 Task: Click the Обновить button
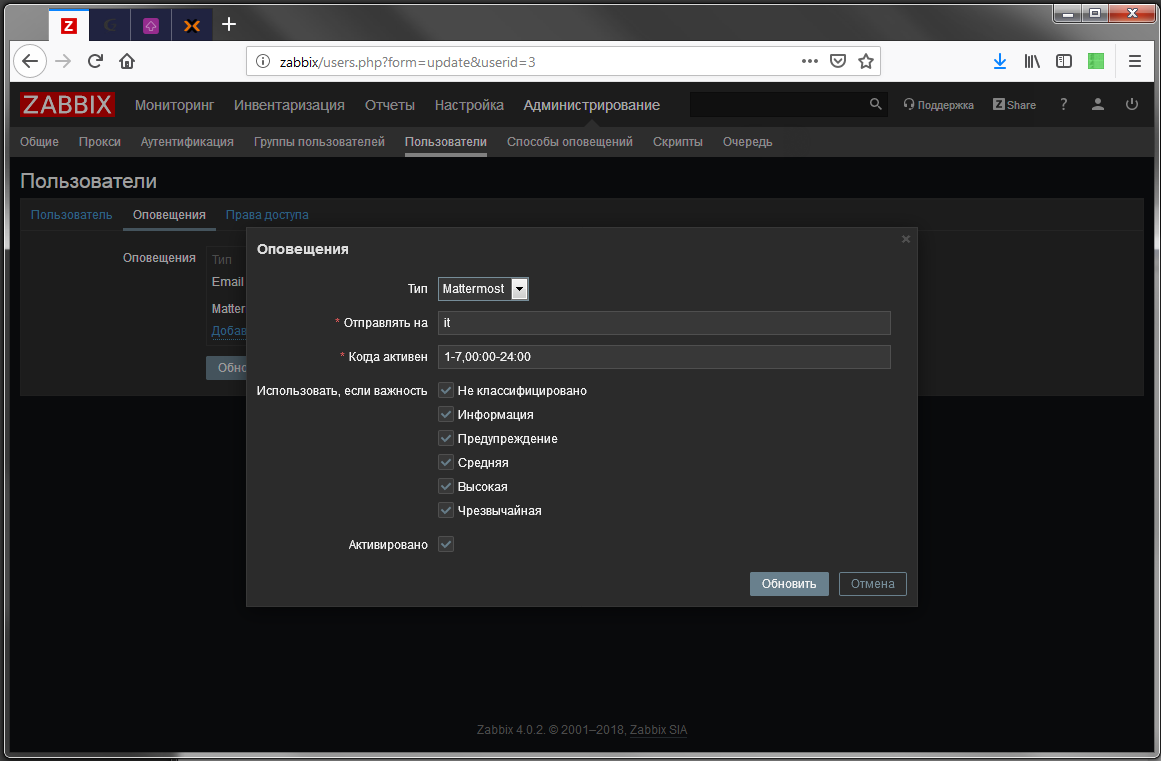pos(788,584)
